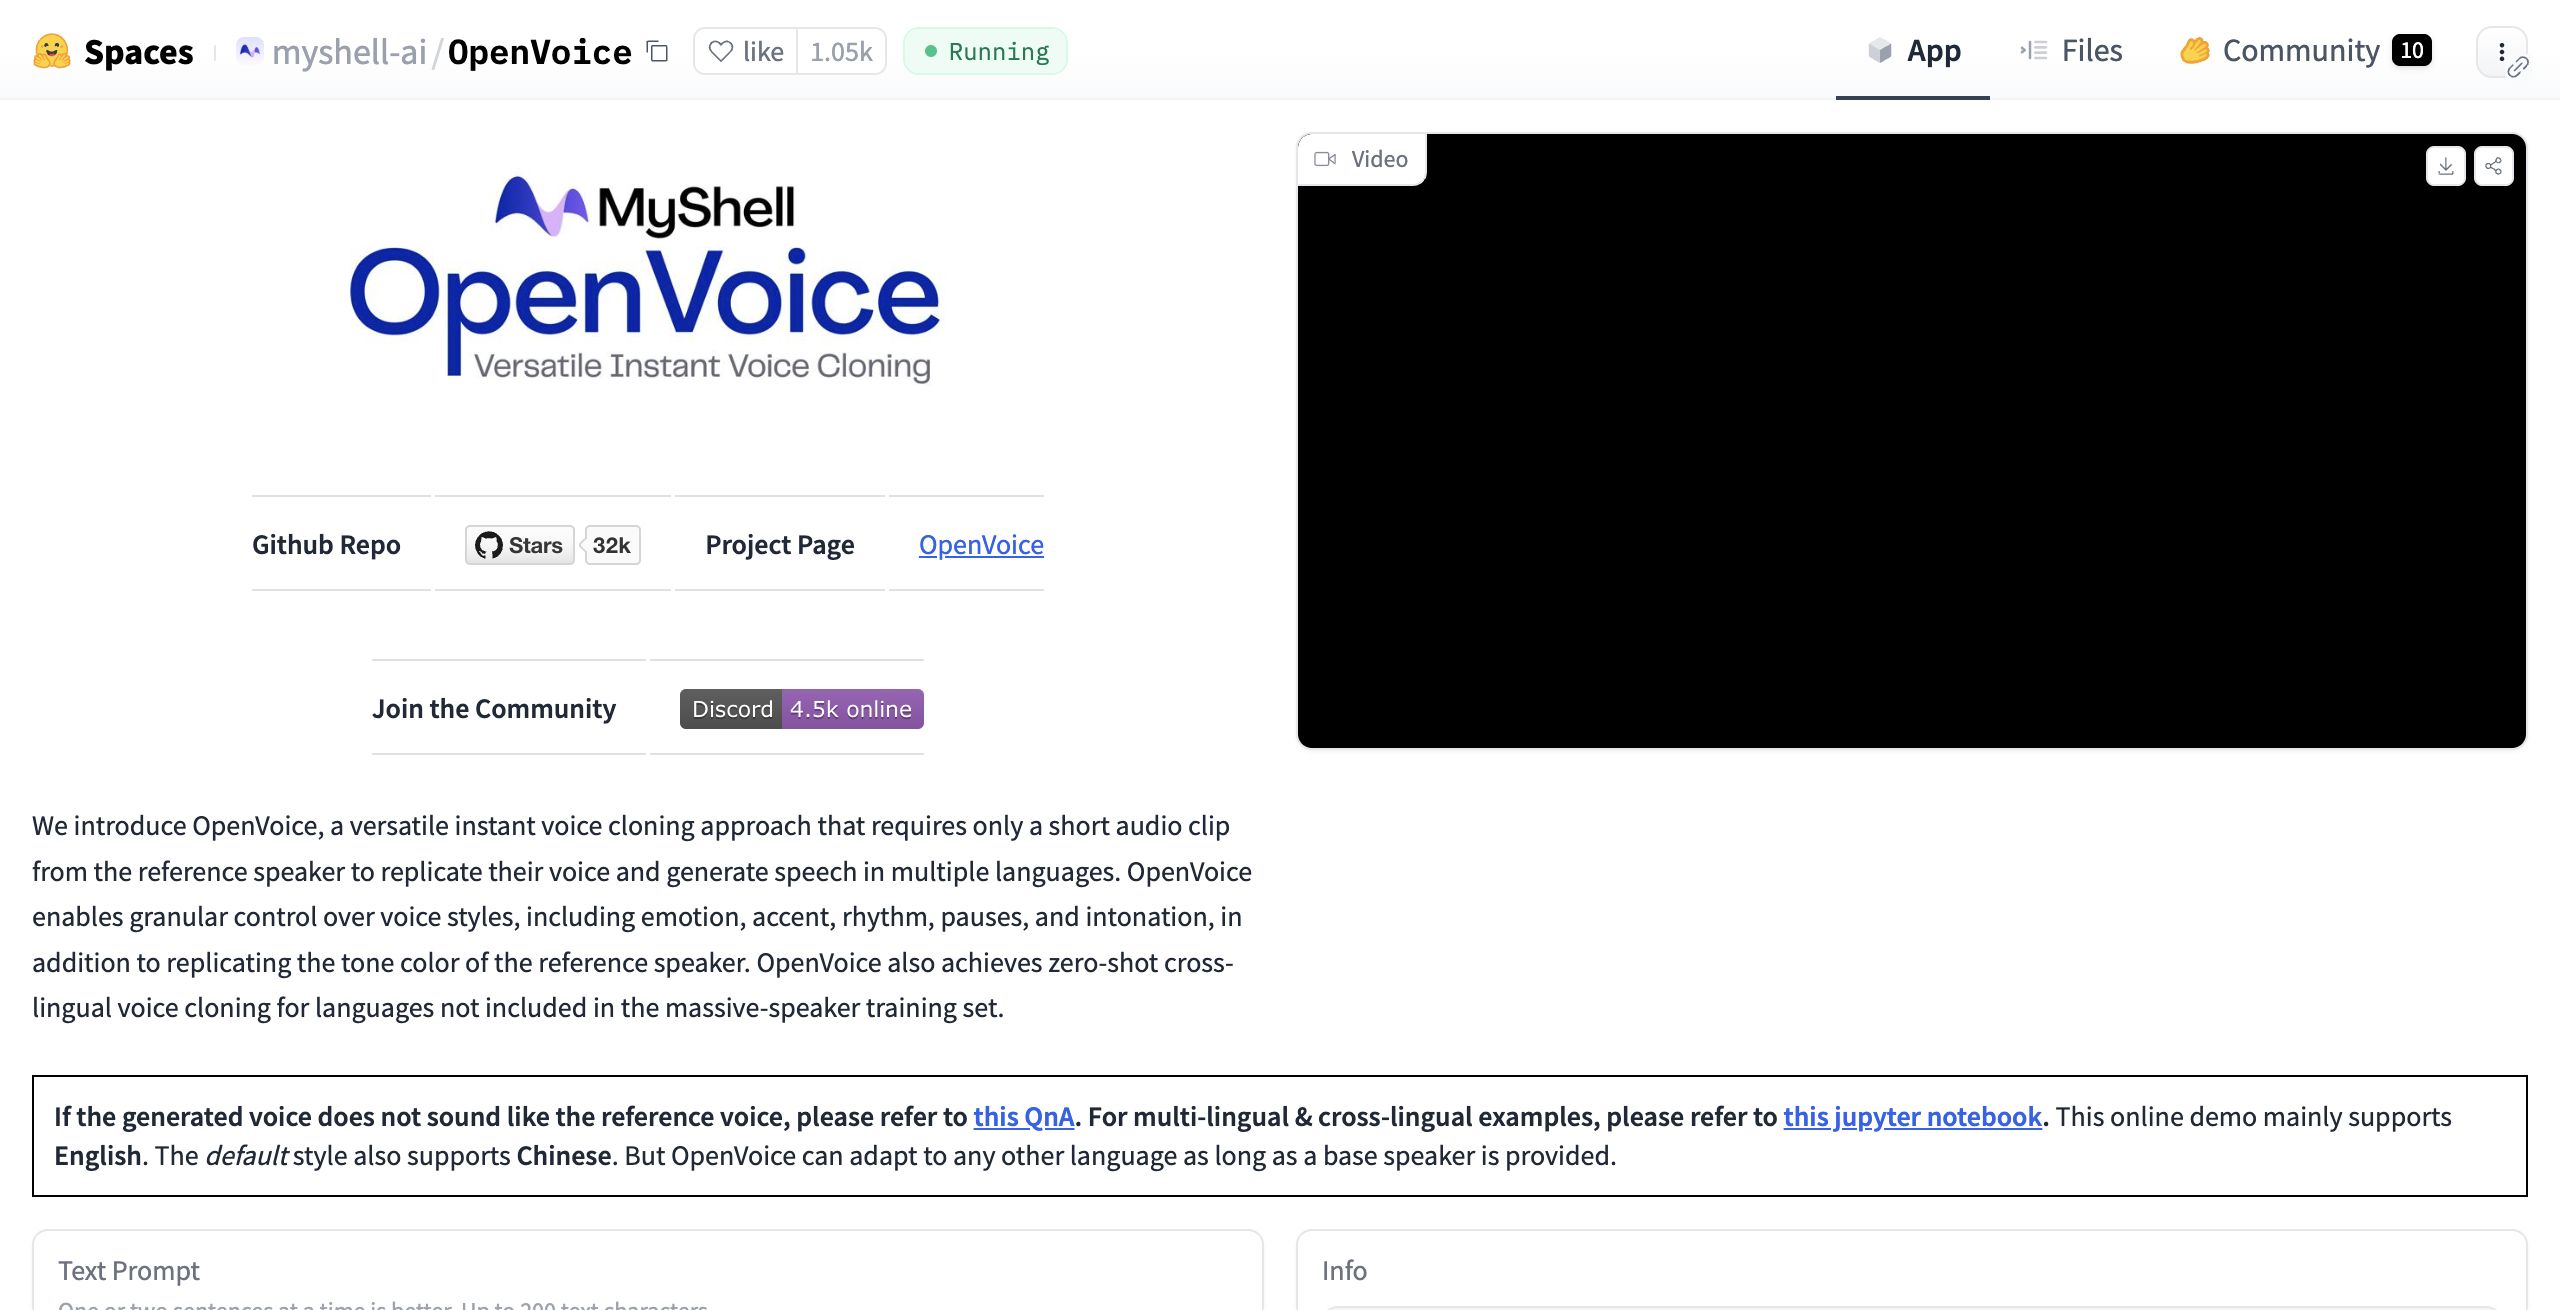Copy the space name with copy icon
This screenshot has height=1310, width=2560.
(658, 51)
